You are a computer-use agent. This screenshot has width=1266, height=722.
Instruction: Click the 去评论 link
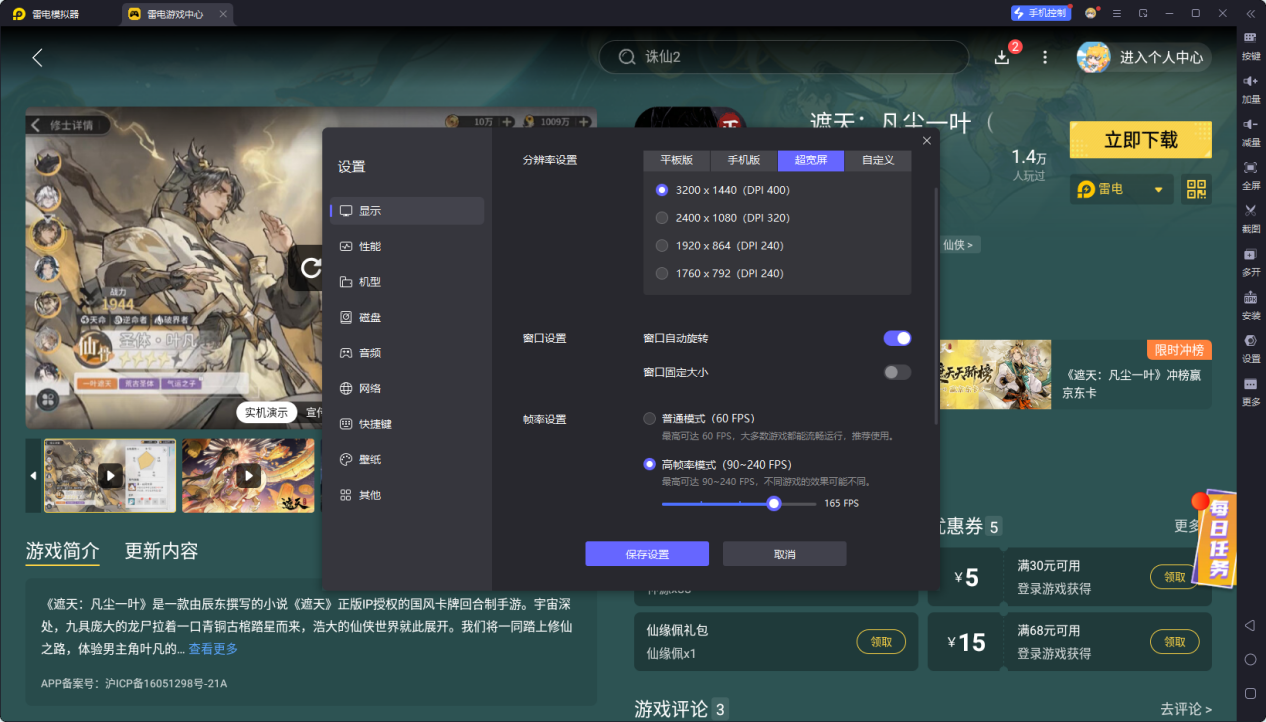(x=1186, y=709)
